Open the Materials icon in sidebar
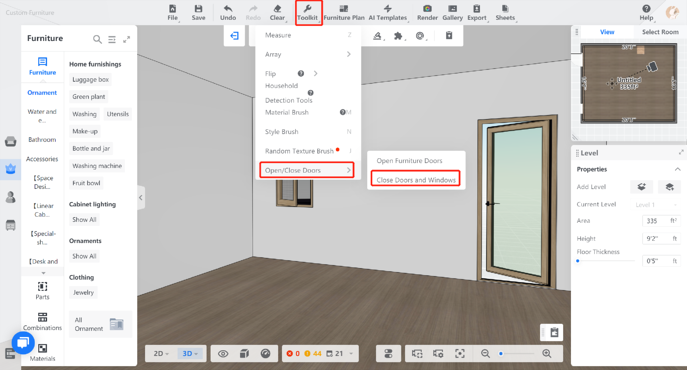687x370 pixels. click(x=42, y=349)
